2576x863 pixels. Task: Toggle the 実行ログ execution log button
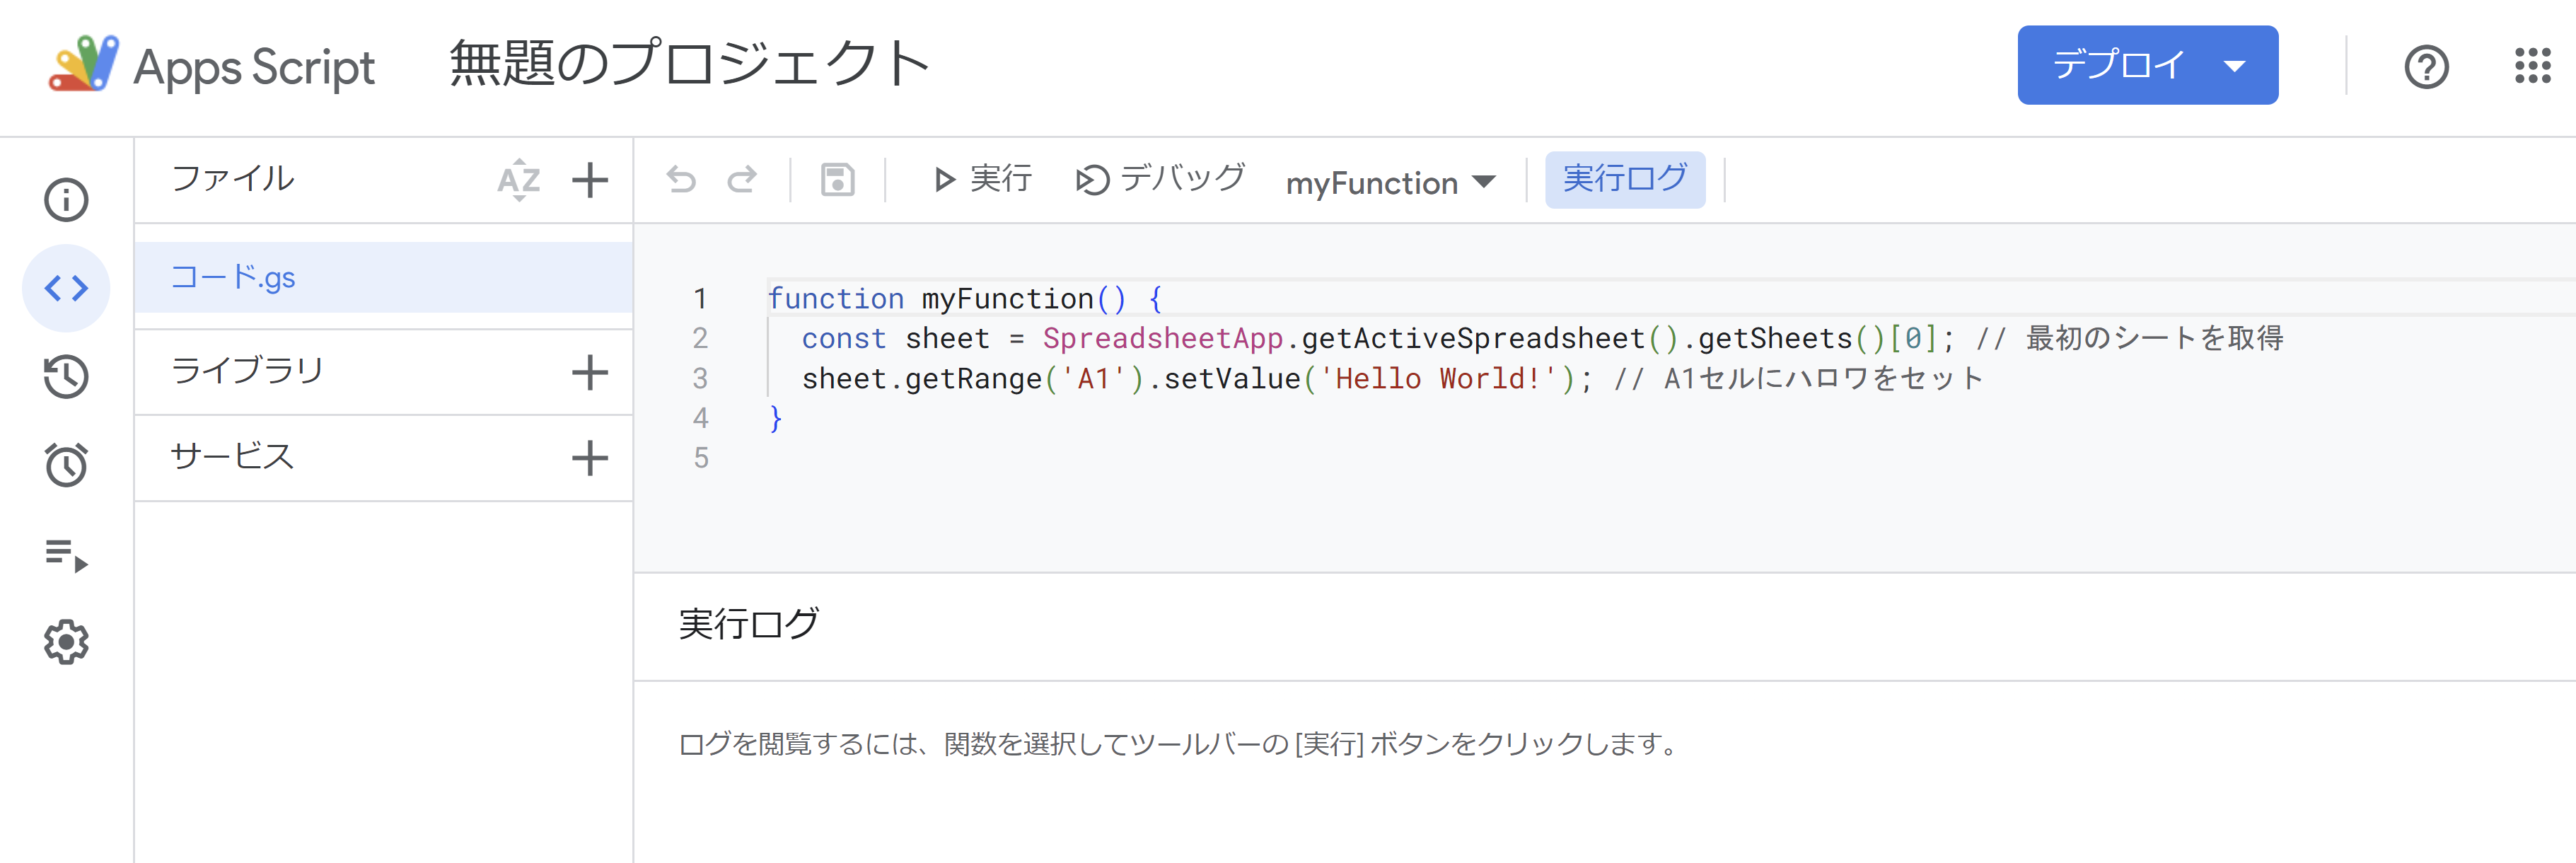tap(1624, 180)
